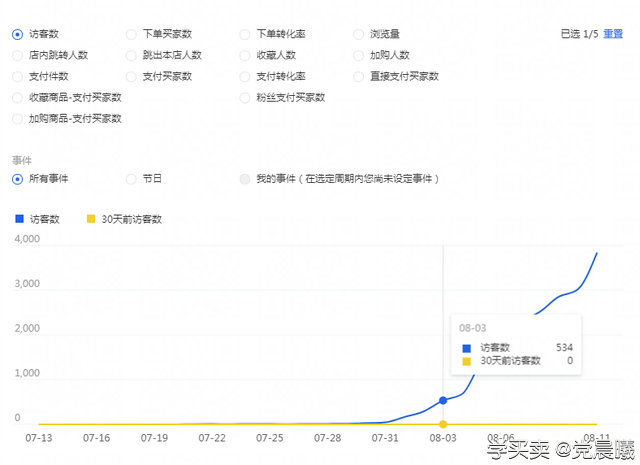Click the 07-16 date axis label

(96, 438)
